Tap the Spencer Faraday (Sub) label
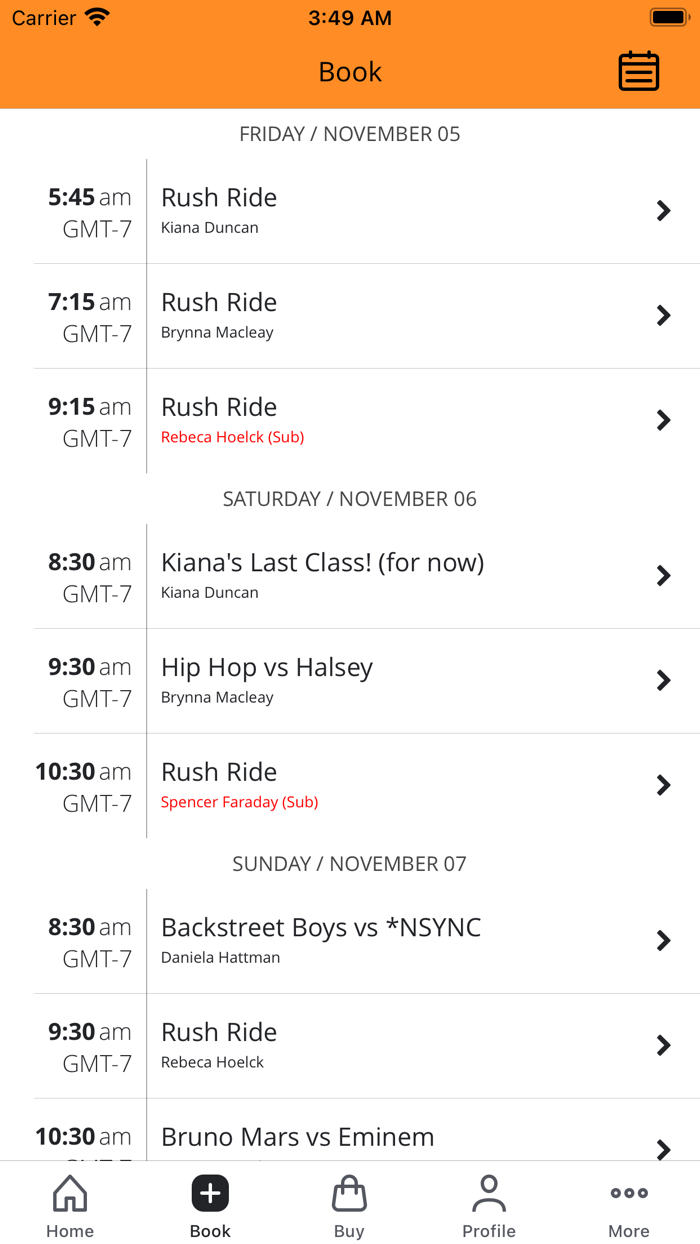 point(239,802)
